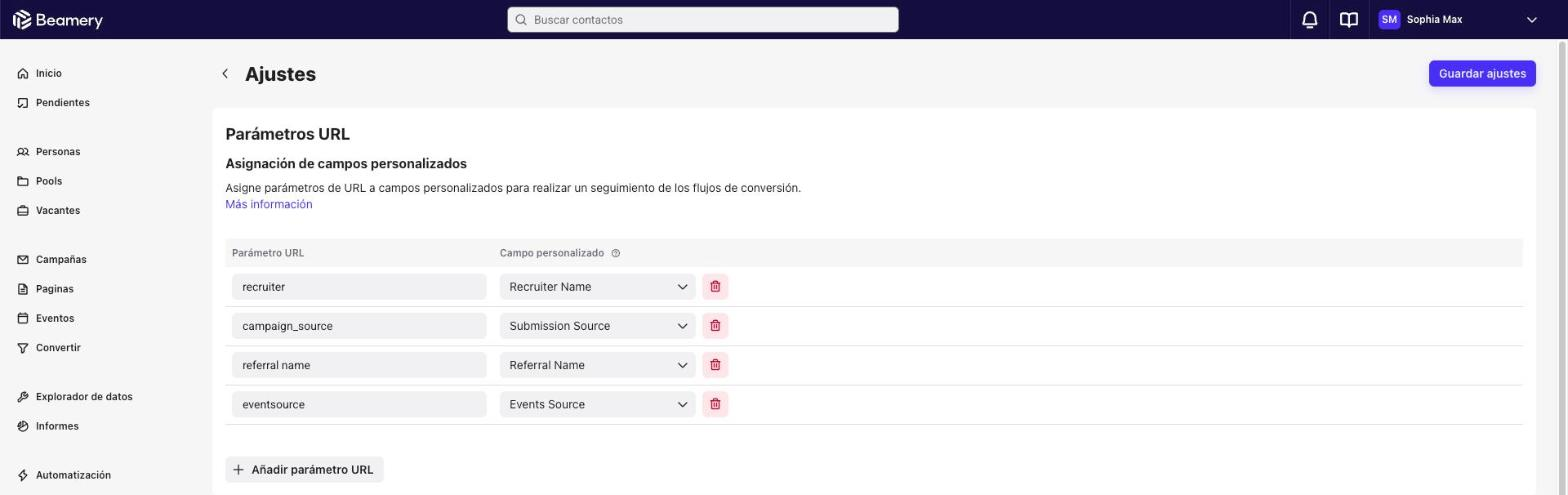
Task: Click Añadir parámetro URL button
Action: tap(304, 470)
